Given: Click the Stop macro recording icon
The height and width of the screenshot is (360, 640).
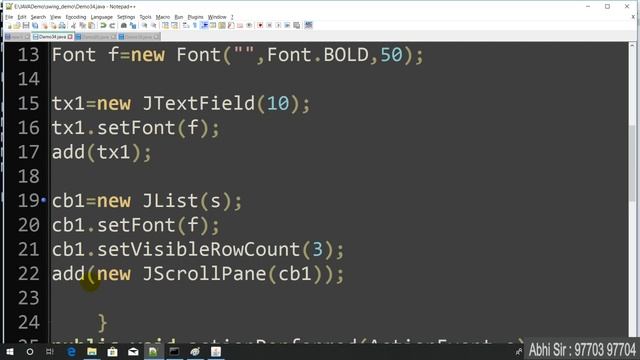Looking at the screenshot, I should click(269, 25).
